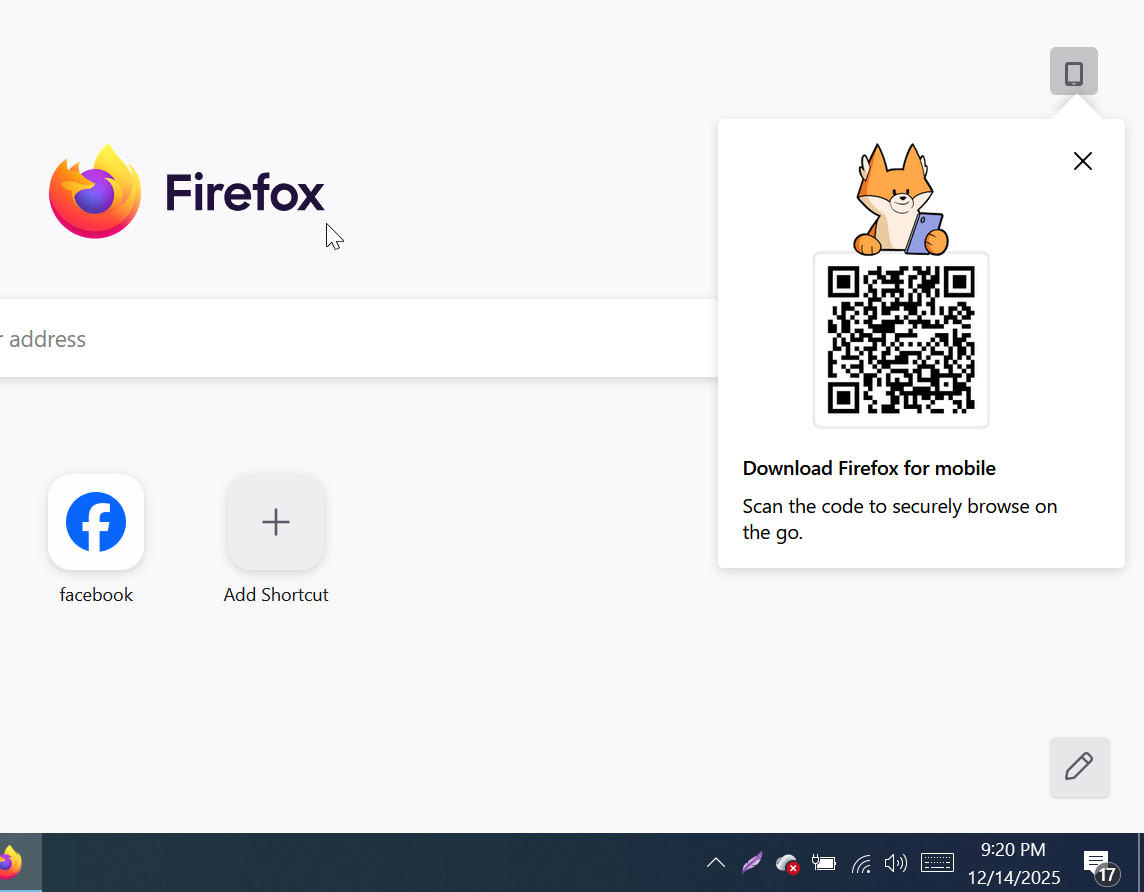Click the cloud sync error tray icon
1144x892 pixels.
[787, 864]
